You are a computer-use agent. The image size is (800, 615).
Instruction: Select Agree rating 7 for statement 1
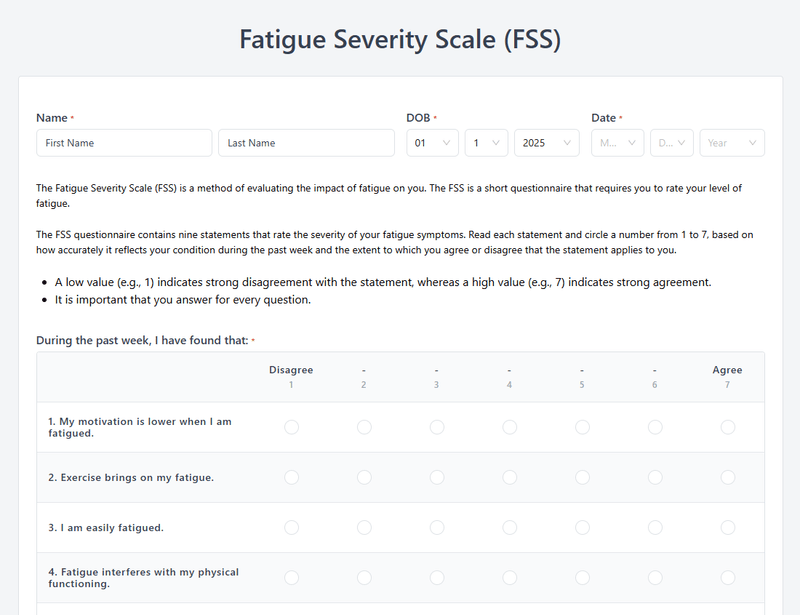tap(727, 427)
